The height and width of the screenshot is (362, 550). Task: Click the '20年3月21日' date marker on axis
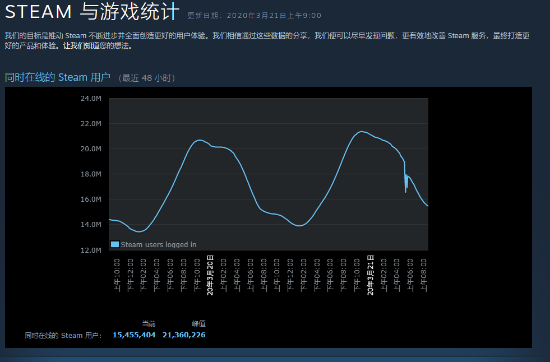pos(370,275)
